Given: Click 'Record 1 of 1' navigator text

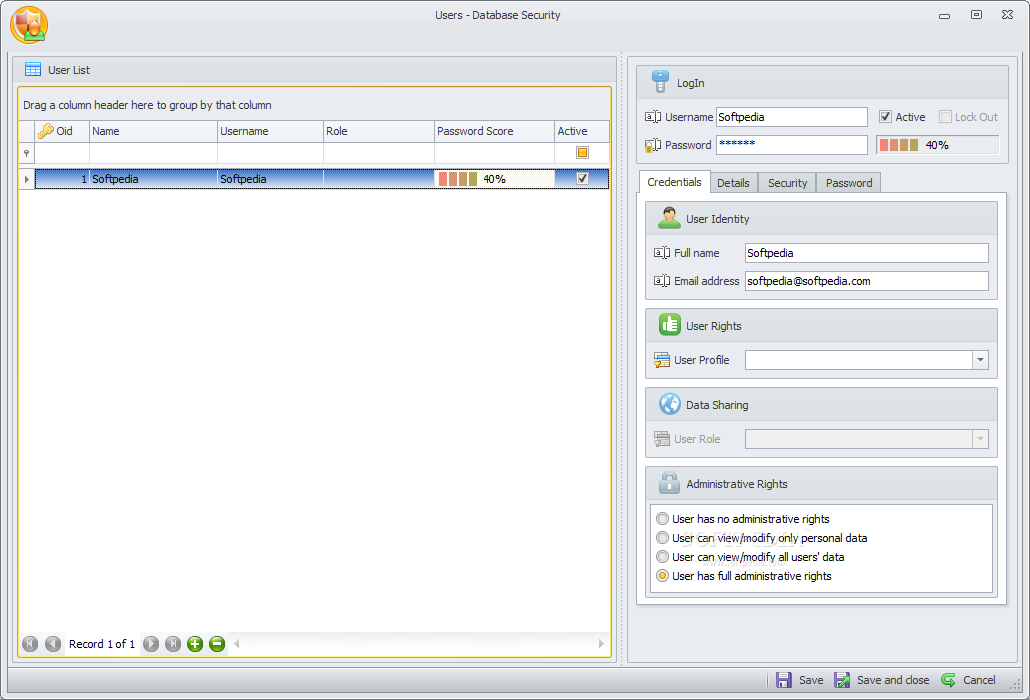Looking at the screenshot, I should click(102, 644).
